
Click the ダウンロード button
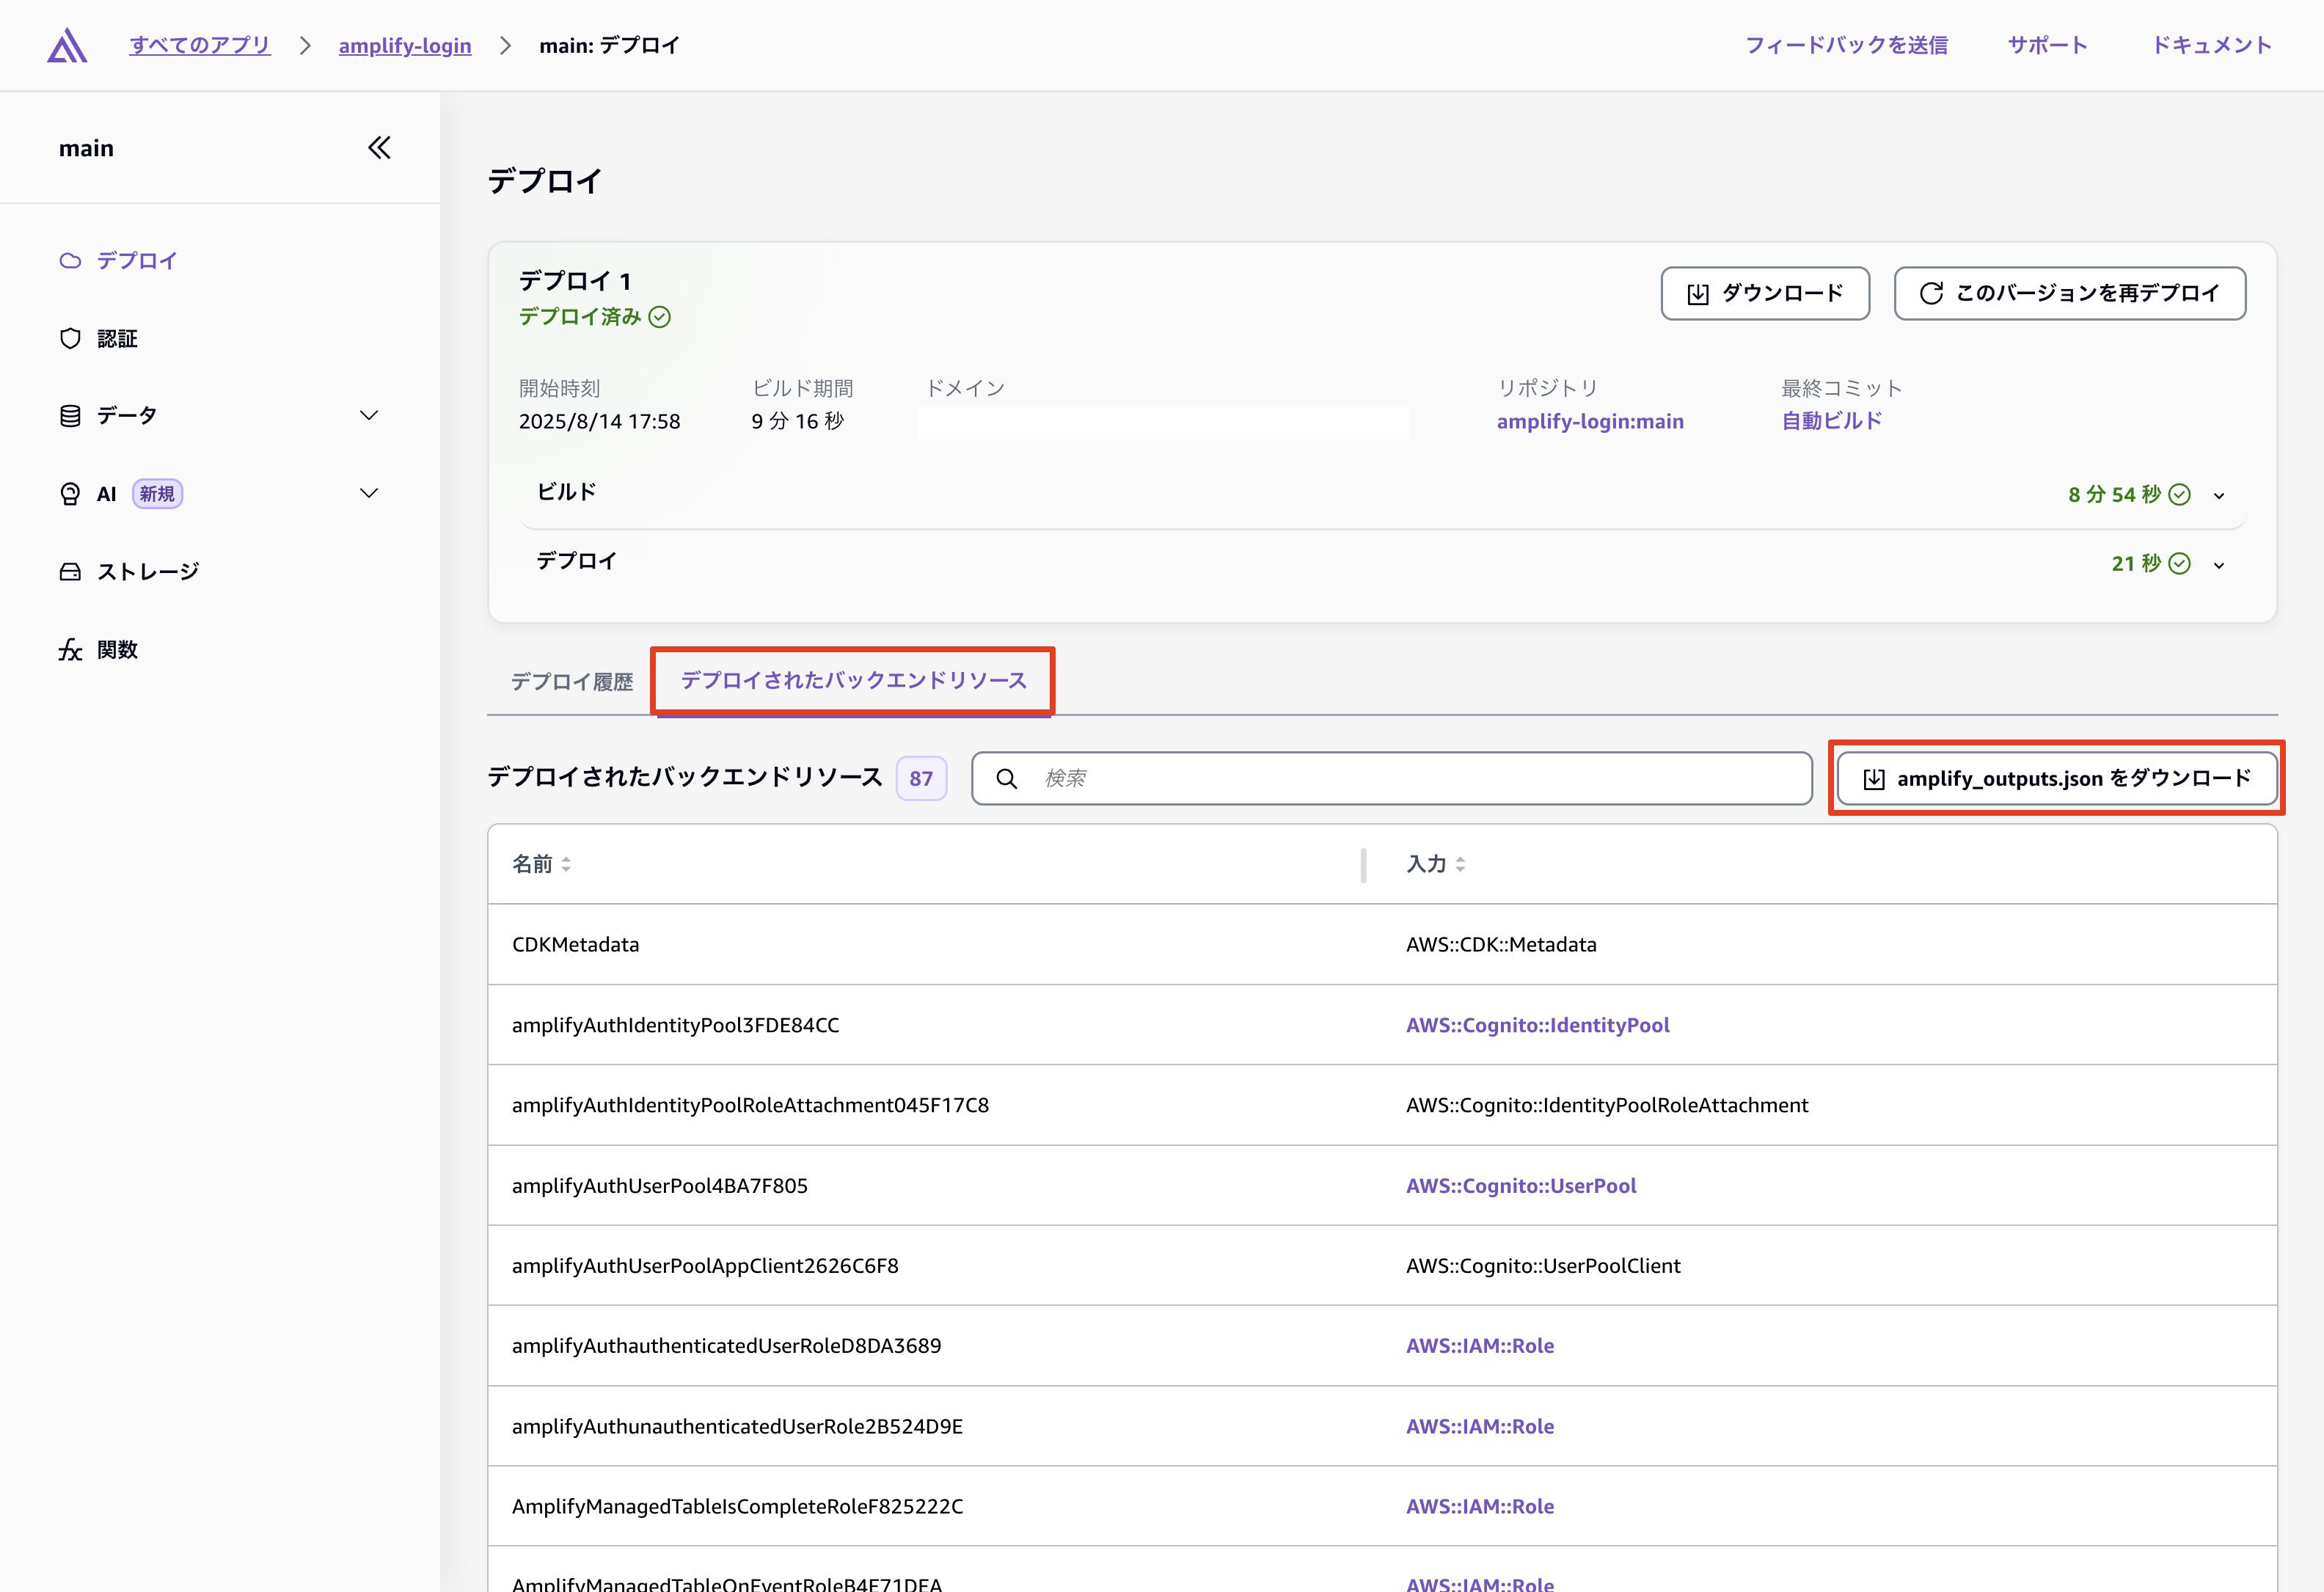click(x=1765, y=293)
